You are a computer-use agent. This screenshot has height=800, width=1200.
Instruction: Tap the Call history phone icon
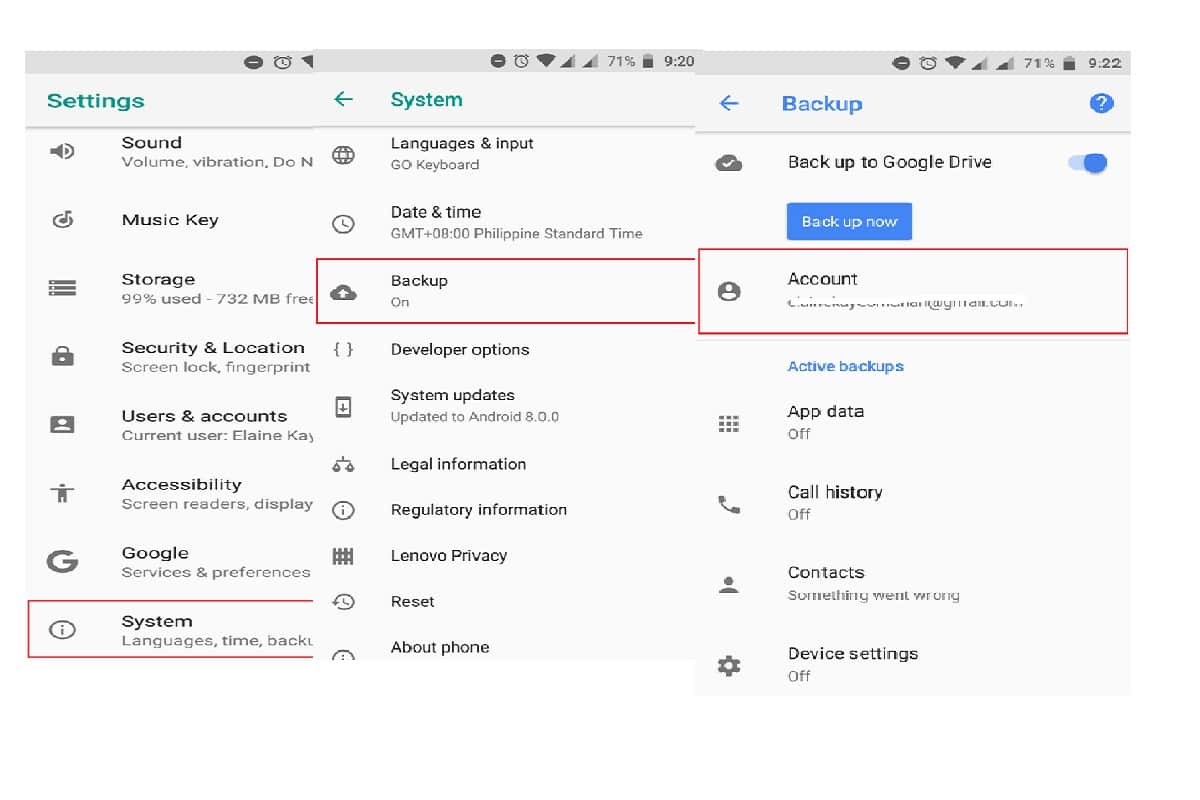click(729, 505)
